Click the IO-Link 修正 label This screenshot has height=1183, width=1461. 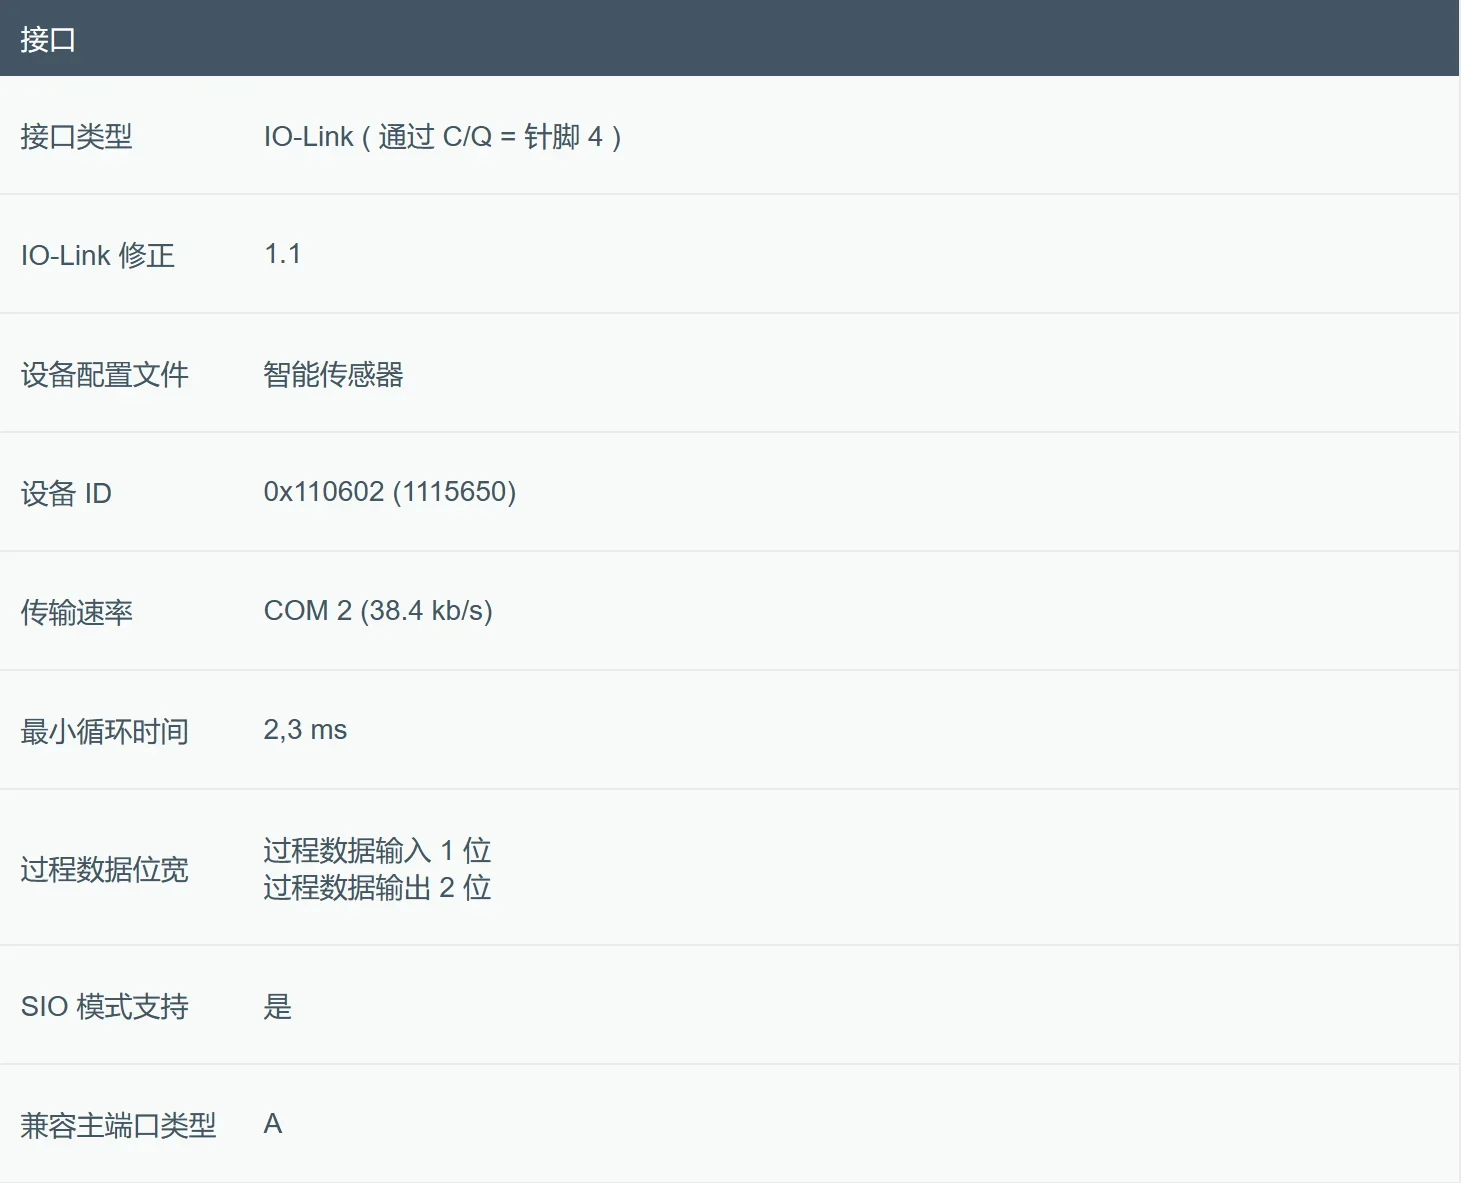[x=98, y=255]
